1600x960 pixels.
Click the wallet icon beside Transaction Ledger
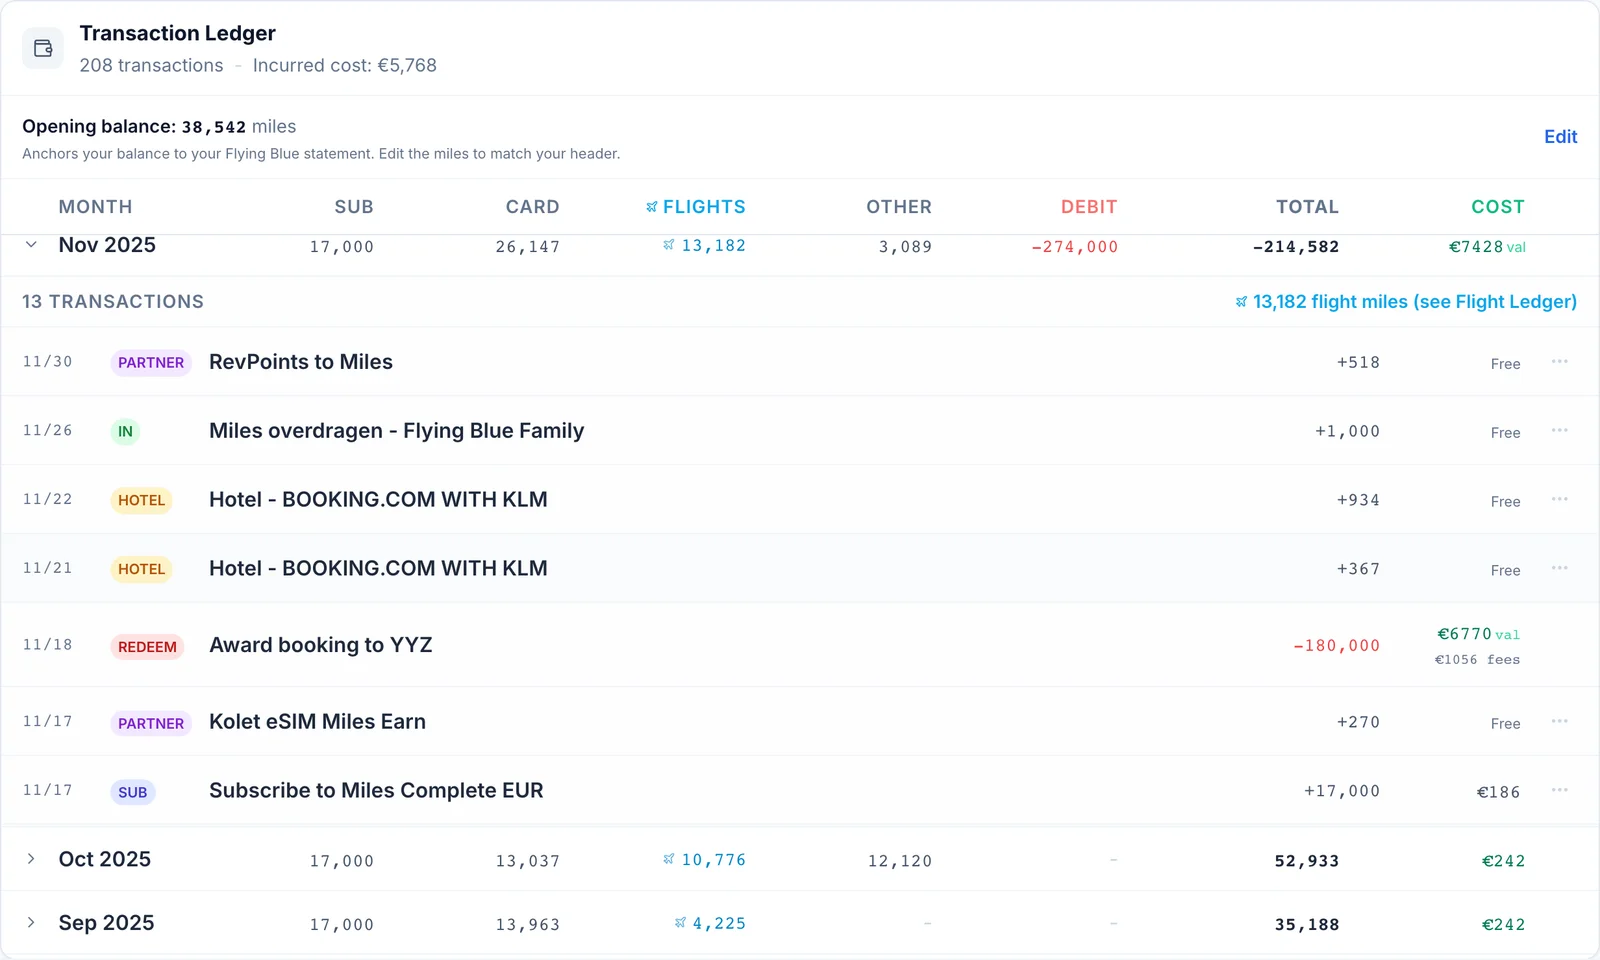coord(43,48)
